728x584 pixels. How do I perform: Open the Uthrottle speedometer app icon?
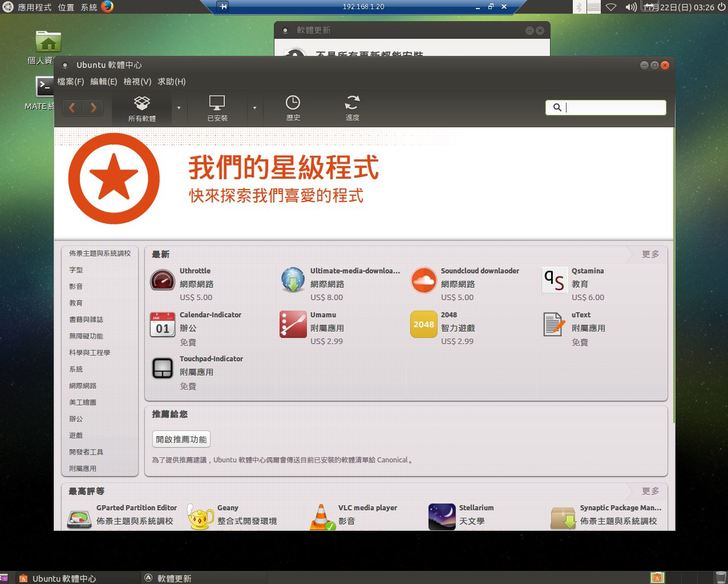point(162,280)
